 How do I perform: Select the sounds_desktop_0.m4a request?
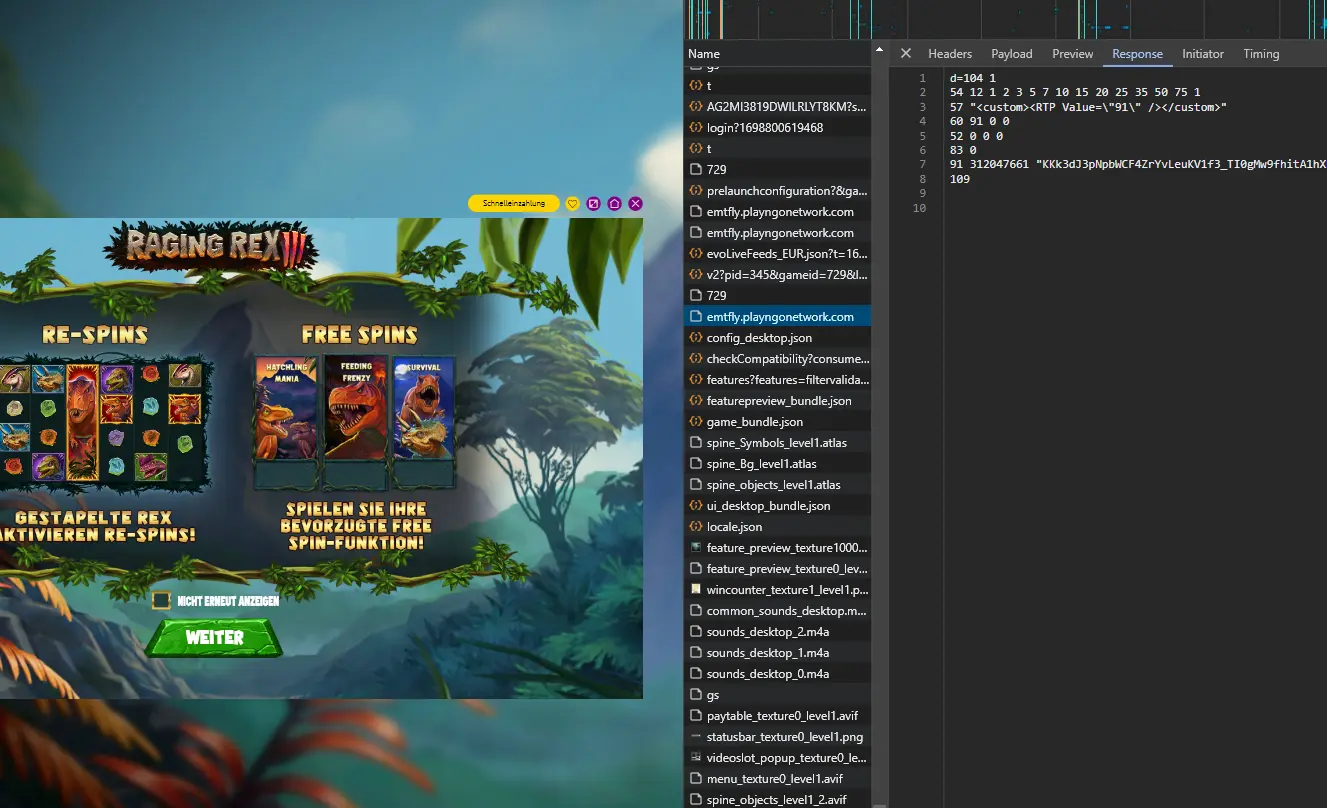(x=778, y=673)
